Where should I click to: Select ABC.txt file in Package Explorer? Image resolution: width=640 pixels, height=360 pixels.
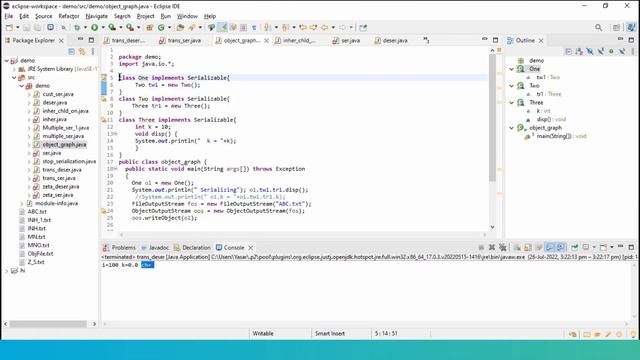[x=37, y=211]
